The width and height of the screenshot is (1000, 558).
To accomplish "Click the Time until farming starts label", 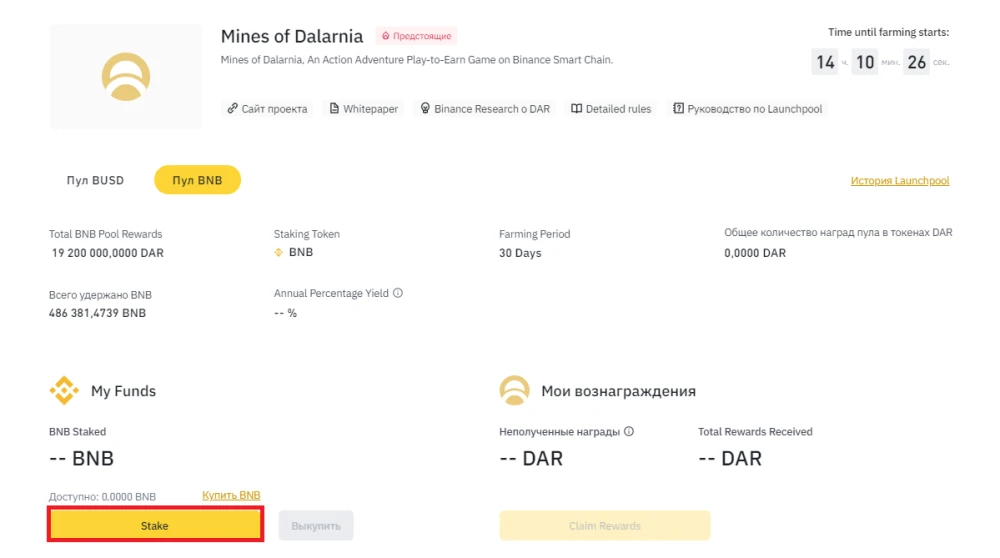I will (x=888, y=32).
